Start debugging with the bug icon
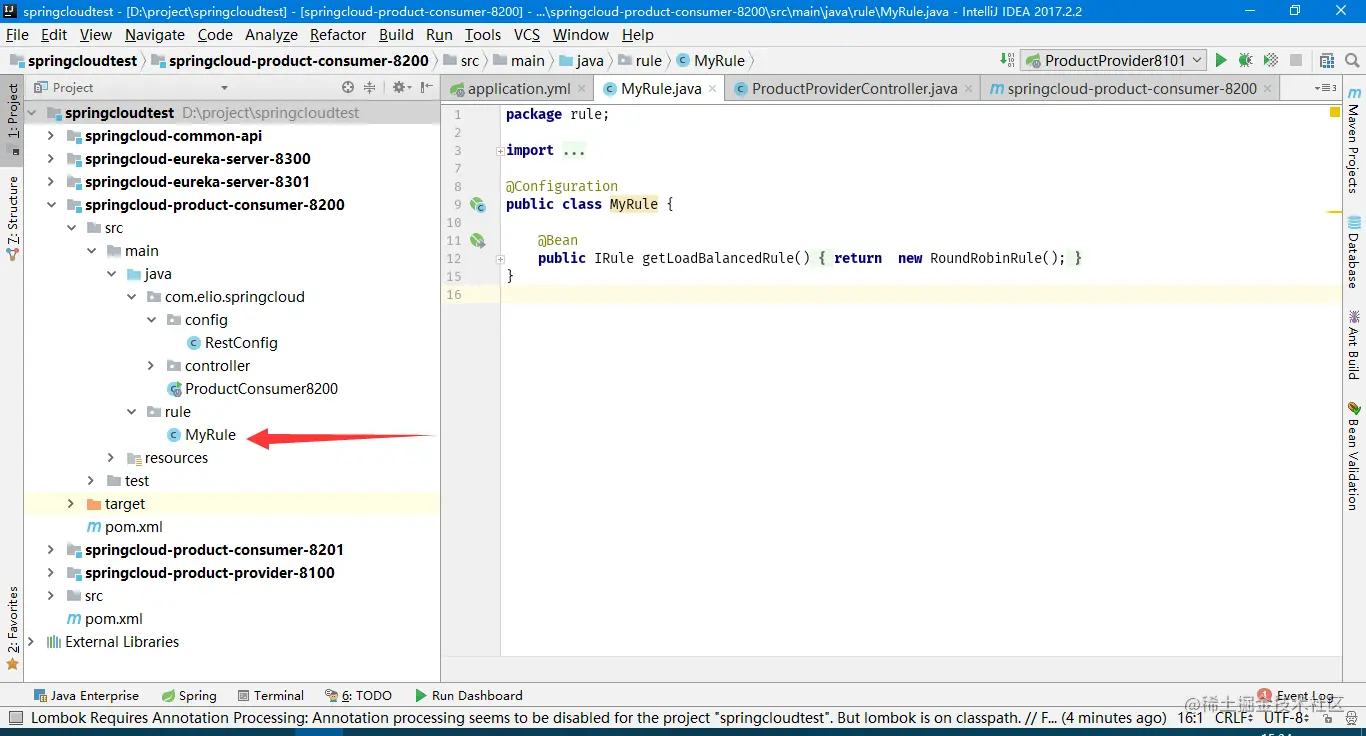 point(1246,60)
